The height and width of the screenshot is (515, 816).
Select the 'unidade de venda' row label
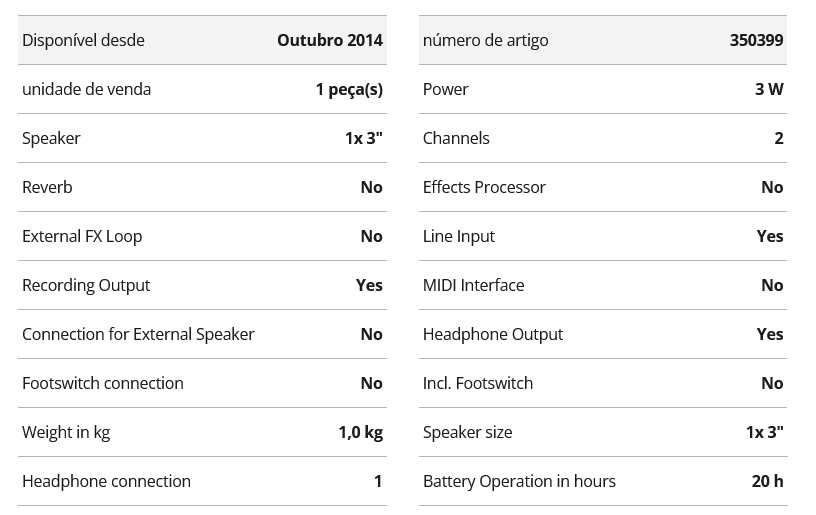86,89
